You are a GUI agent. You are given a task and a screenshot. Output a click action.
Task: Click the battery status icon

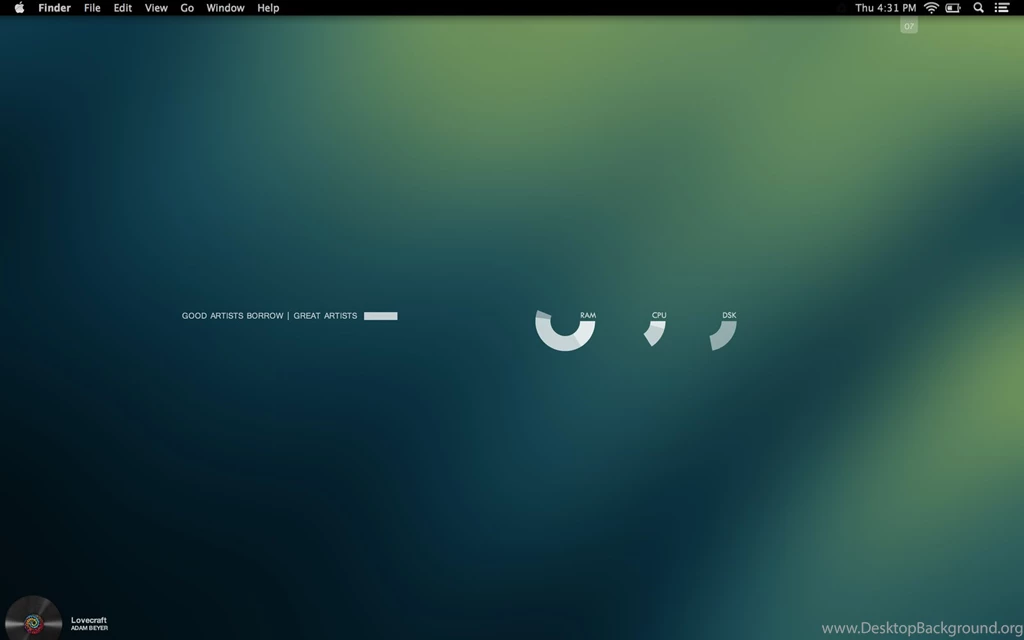click(953, 8)
